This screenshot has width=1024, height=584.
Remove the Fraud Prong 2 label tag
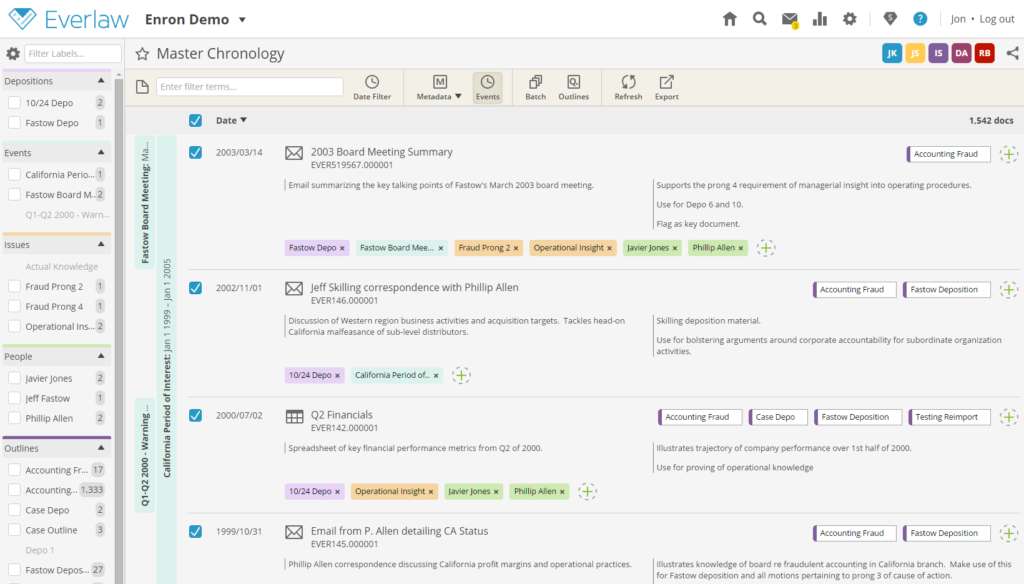pos(516,248)
